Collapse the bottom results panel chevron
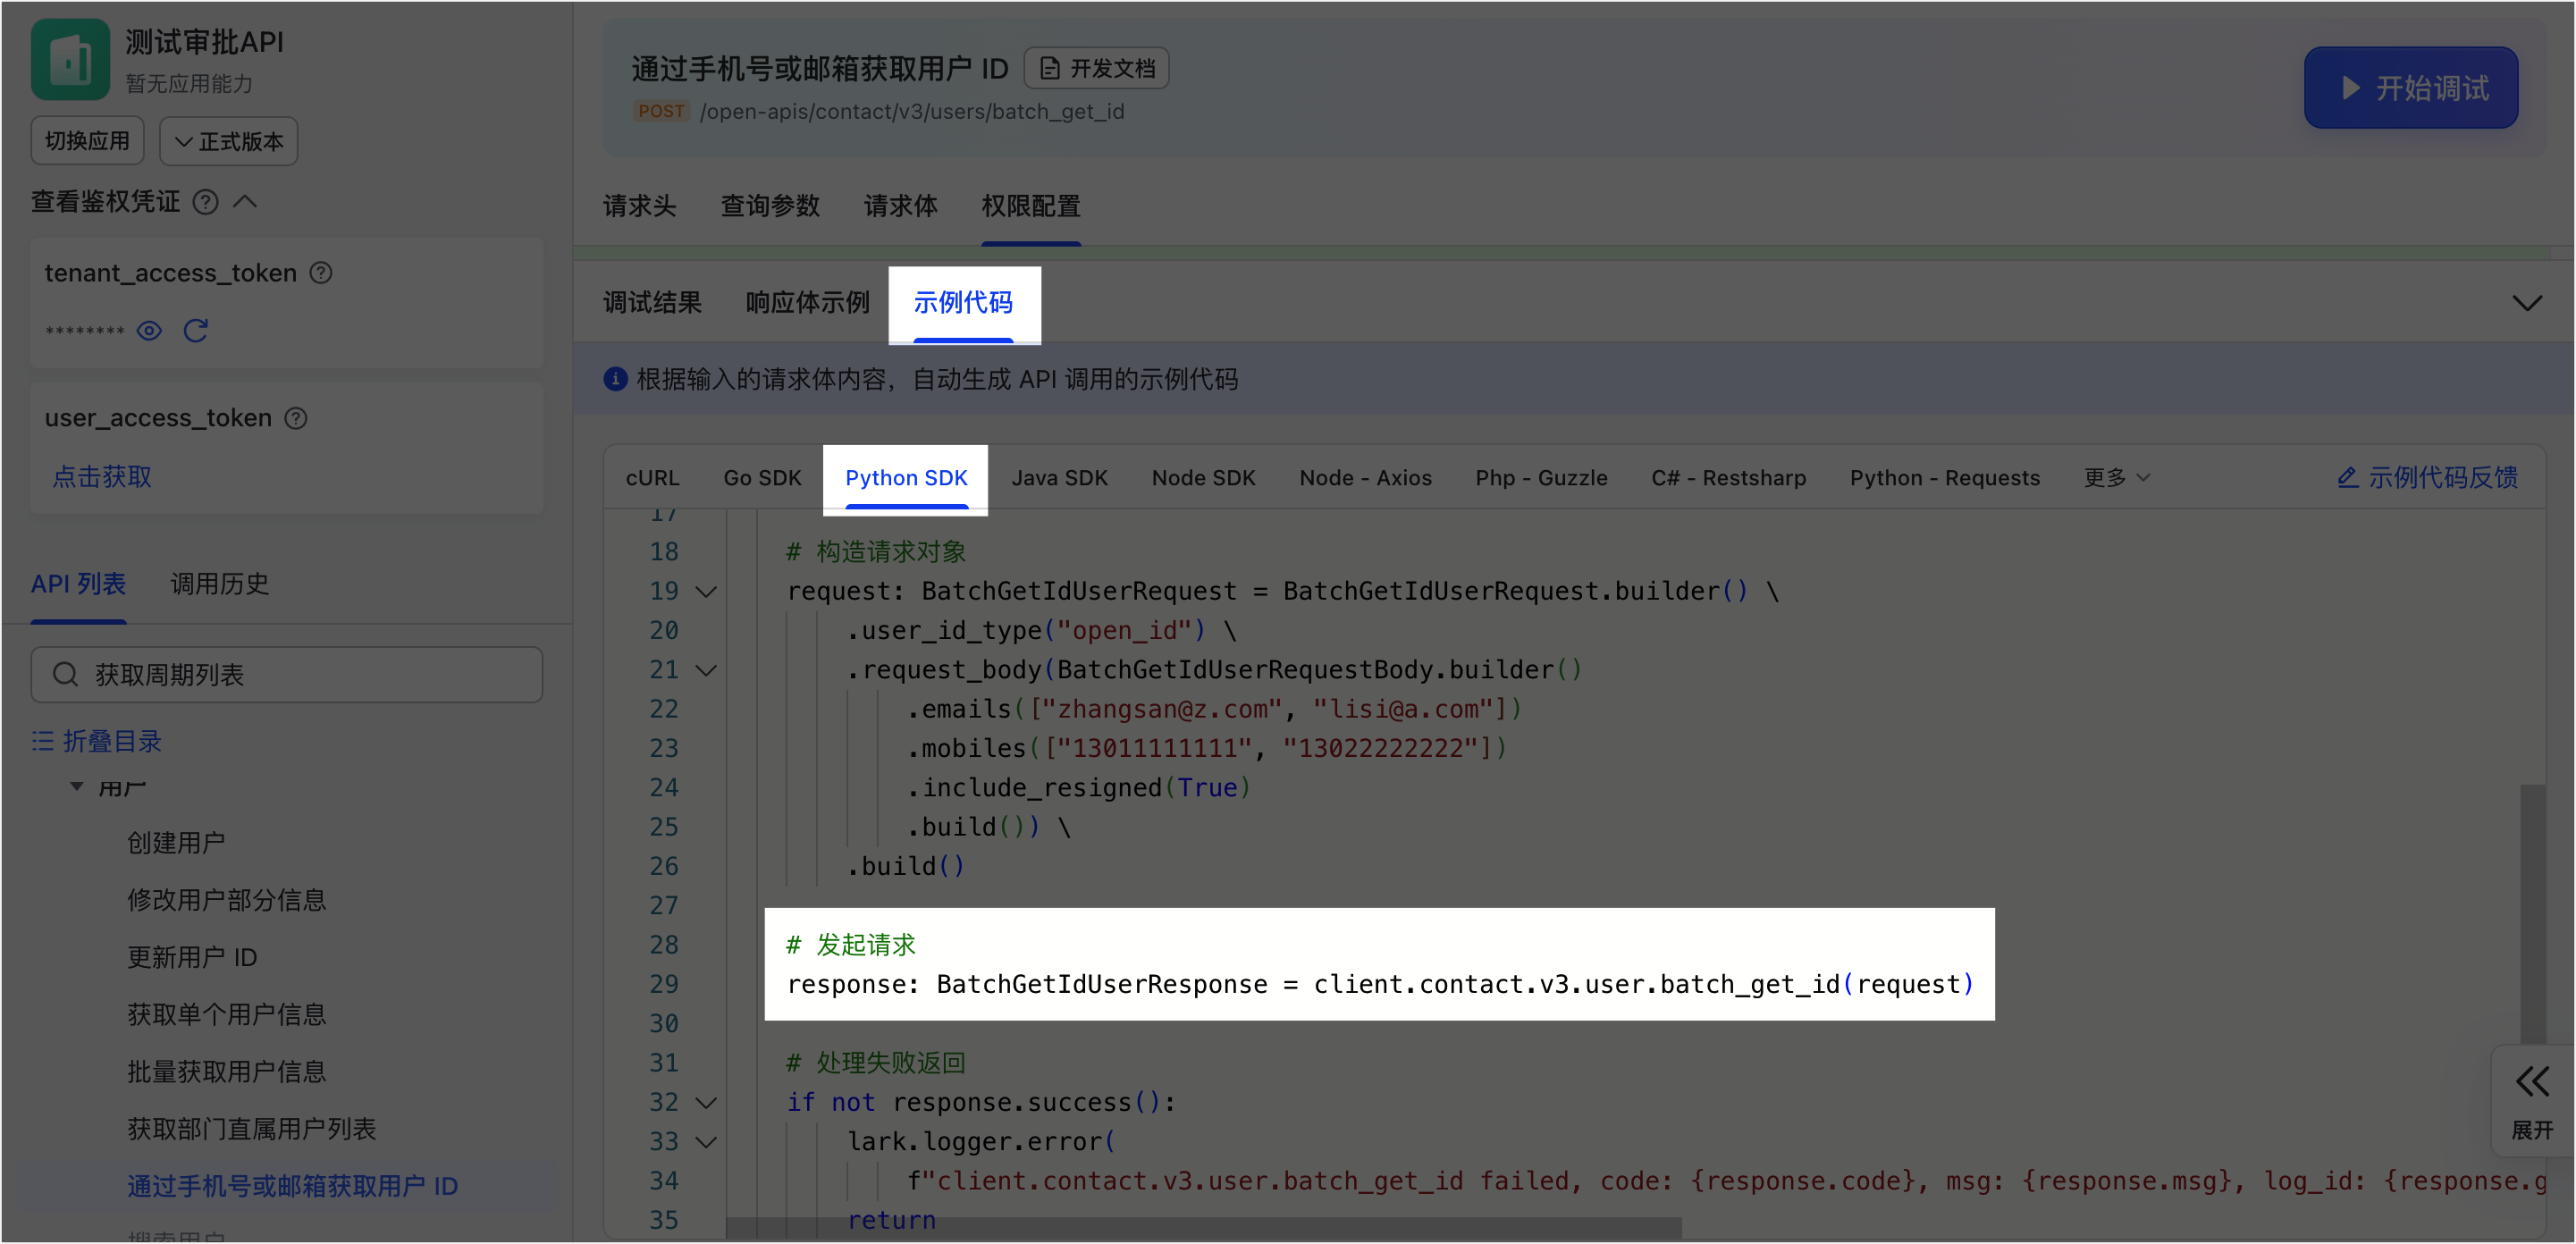Screen dimensions: 2576x1244 [2527, 303]
